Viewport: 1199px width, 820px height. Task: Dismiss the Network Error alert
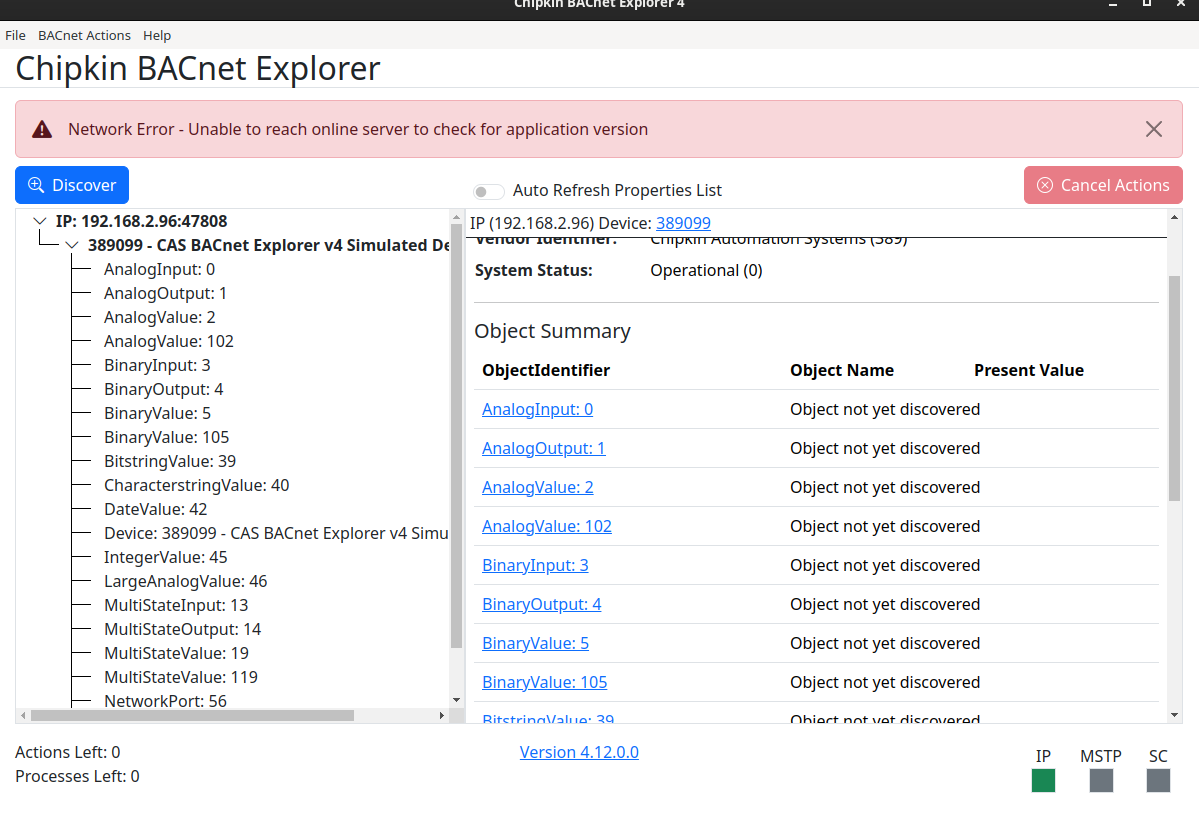[1154, 129]
